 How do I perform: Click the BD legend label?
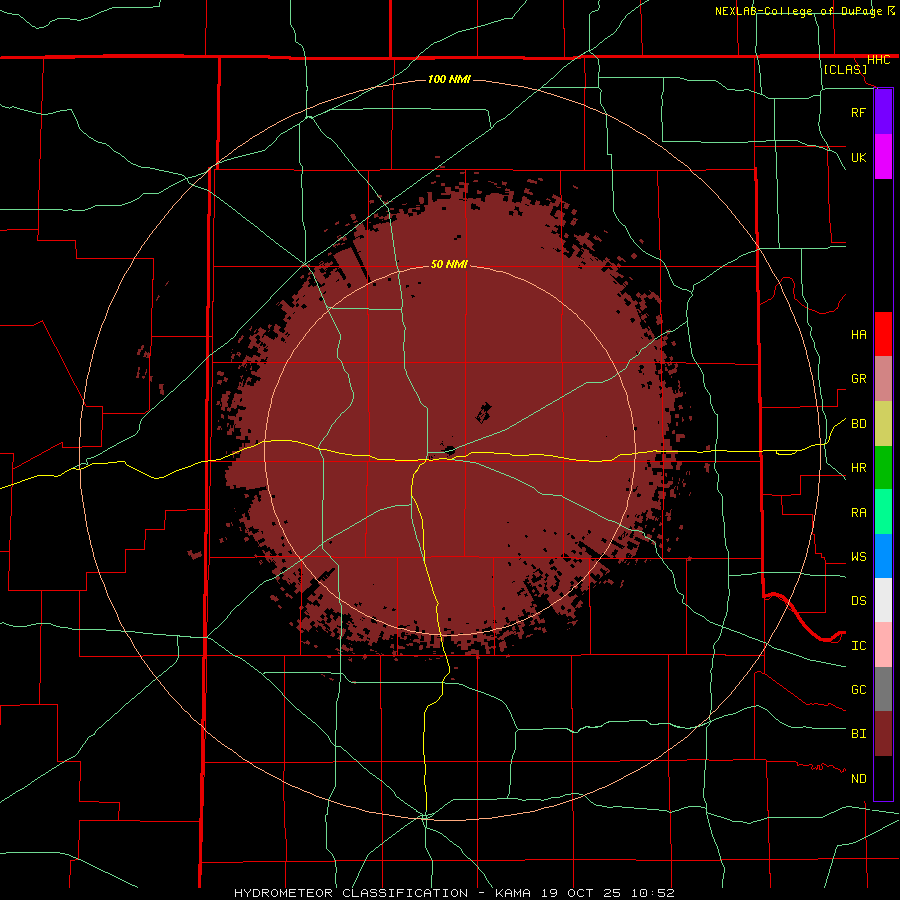(858, 424)
